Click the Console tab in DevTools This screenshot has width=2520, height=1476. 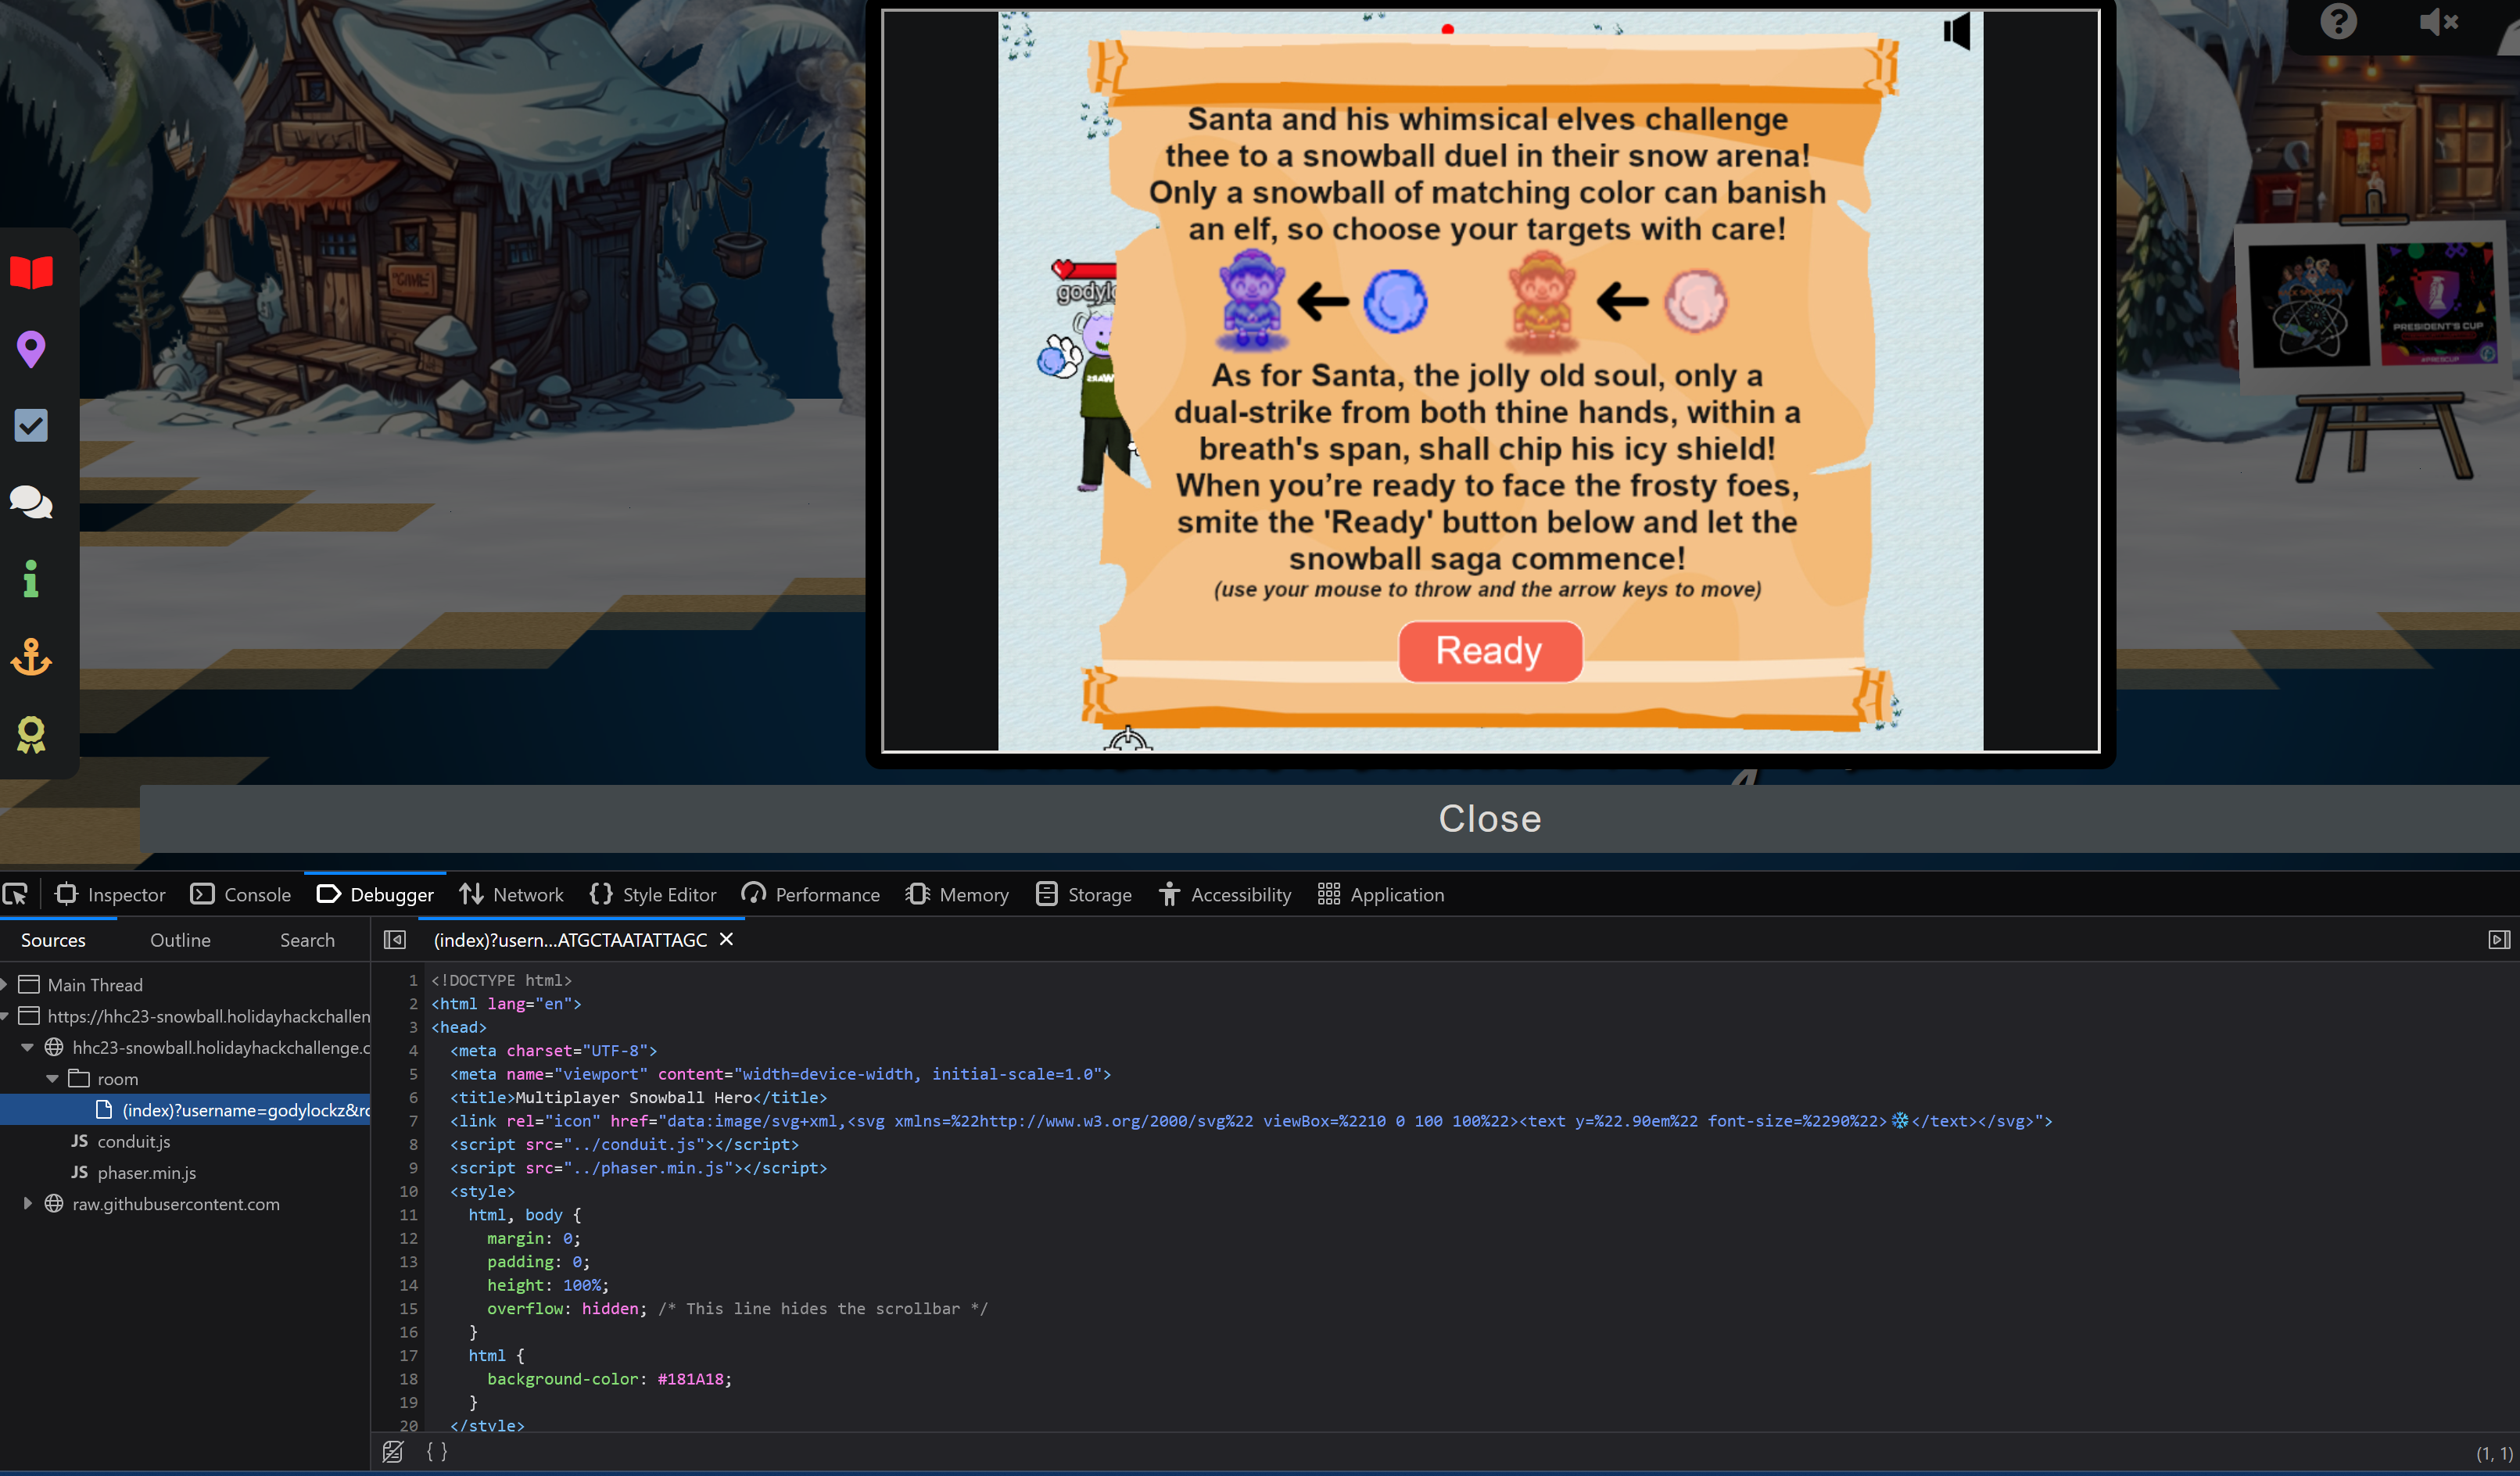coord(255,894)
